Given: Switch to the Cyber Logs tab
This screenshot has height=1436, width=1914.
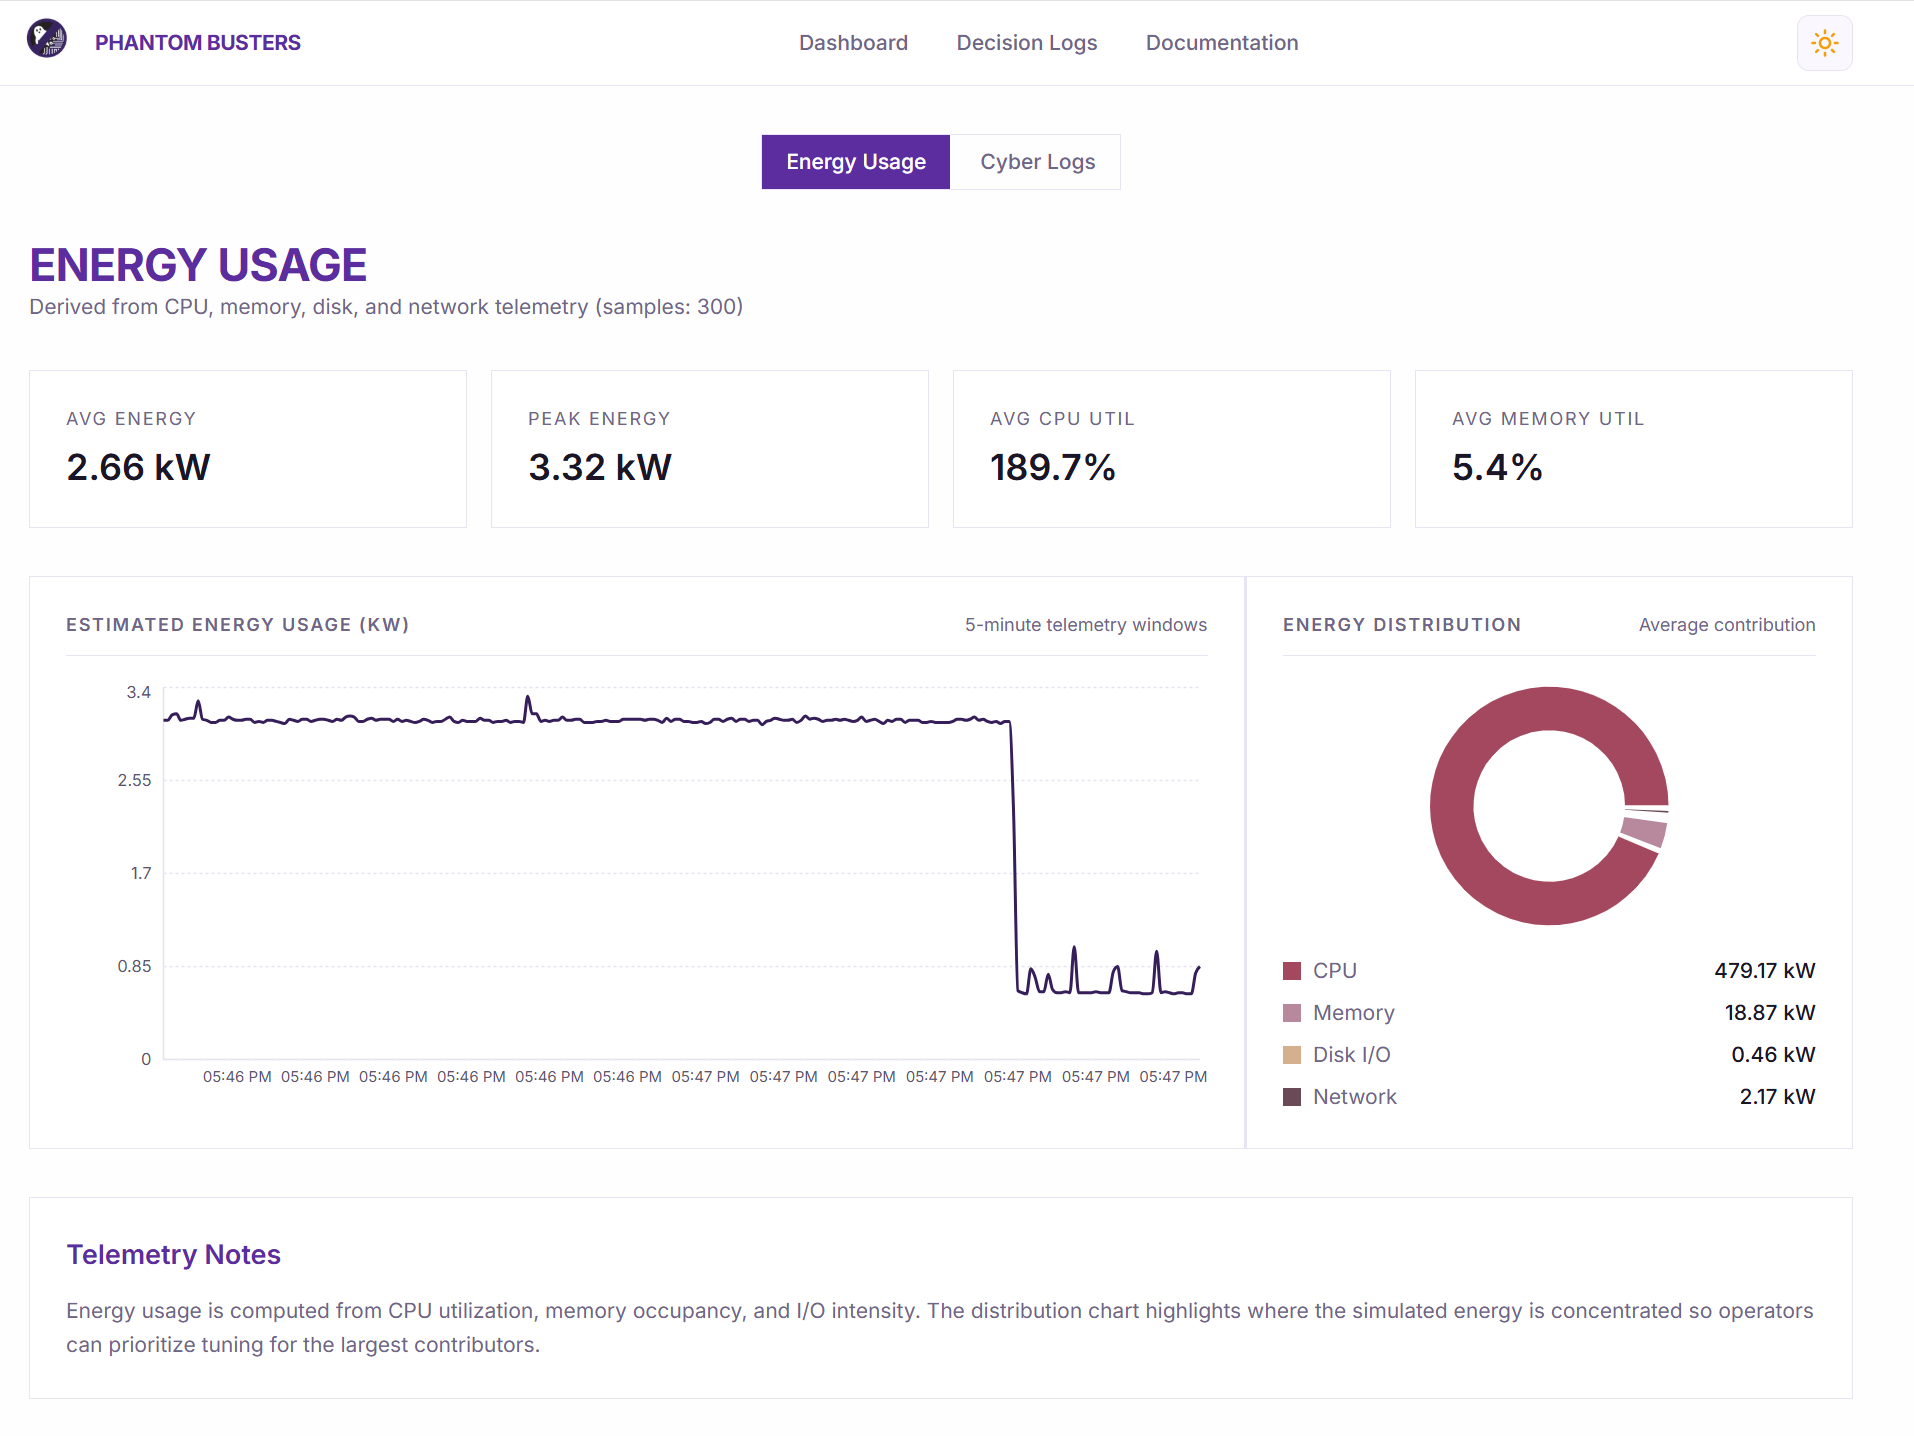Looking at the screenshot, I should (x=1036, y=162).
